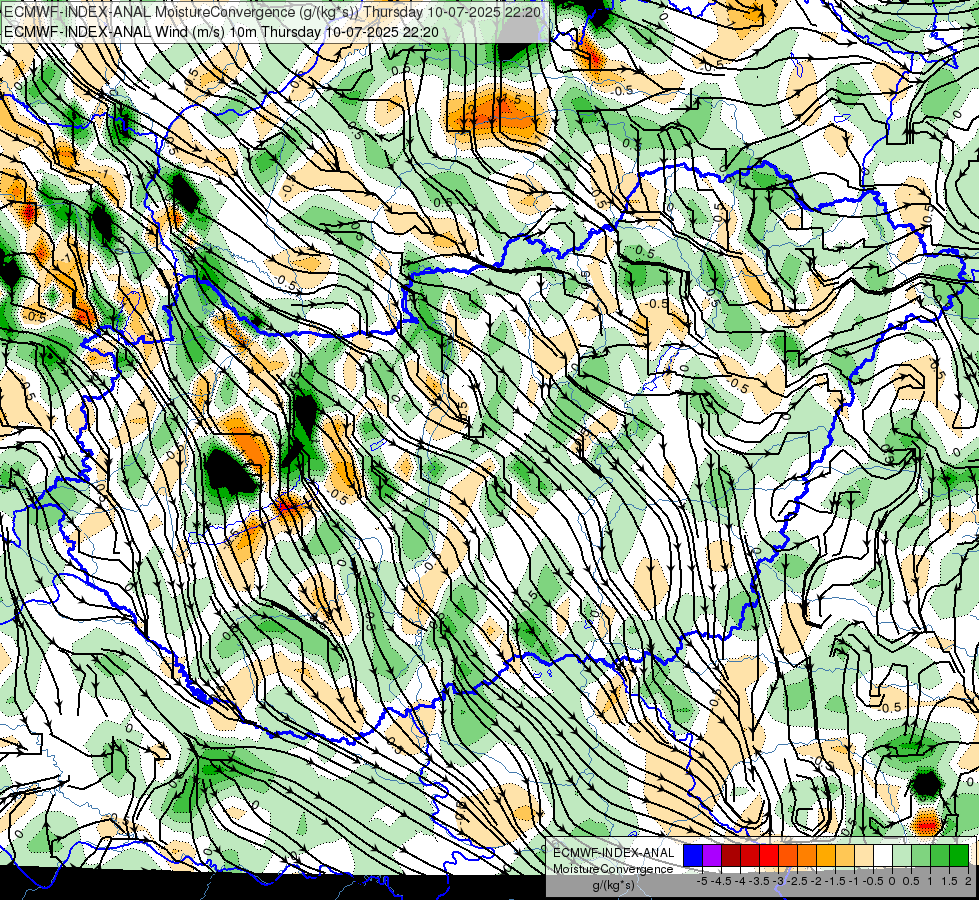The height and width of the screenshot is (900, 979).
Task: Choose the amber swatch between -2 and -1.5
Action: (826, 856)
